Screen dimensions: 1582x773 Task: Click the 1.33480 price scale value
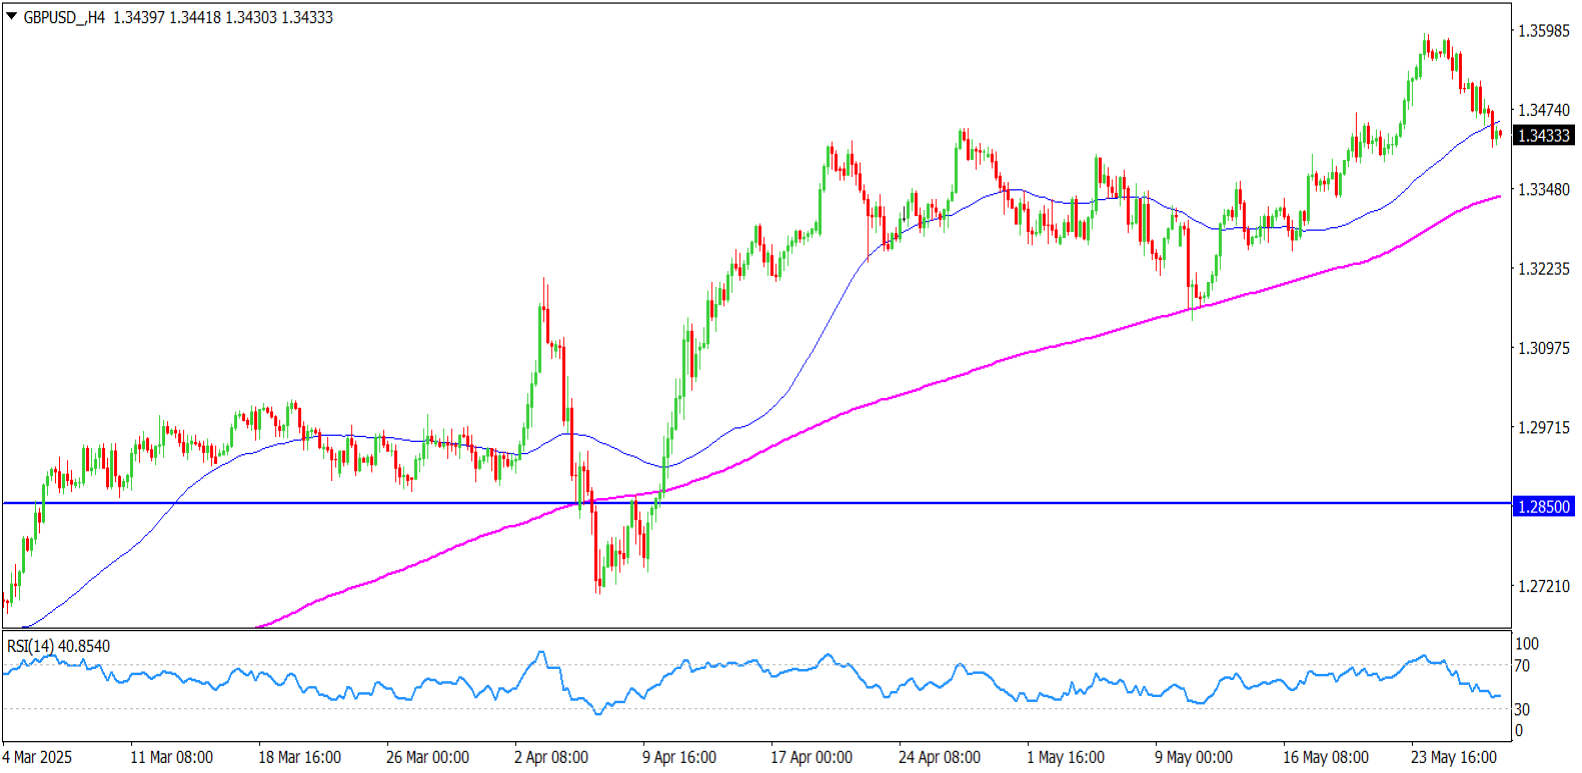(1544, 189)
